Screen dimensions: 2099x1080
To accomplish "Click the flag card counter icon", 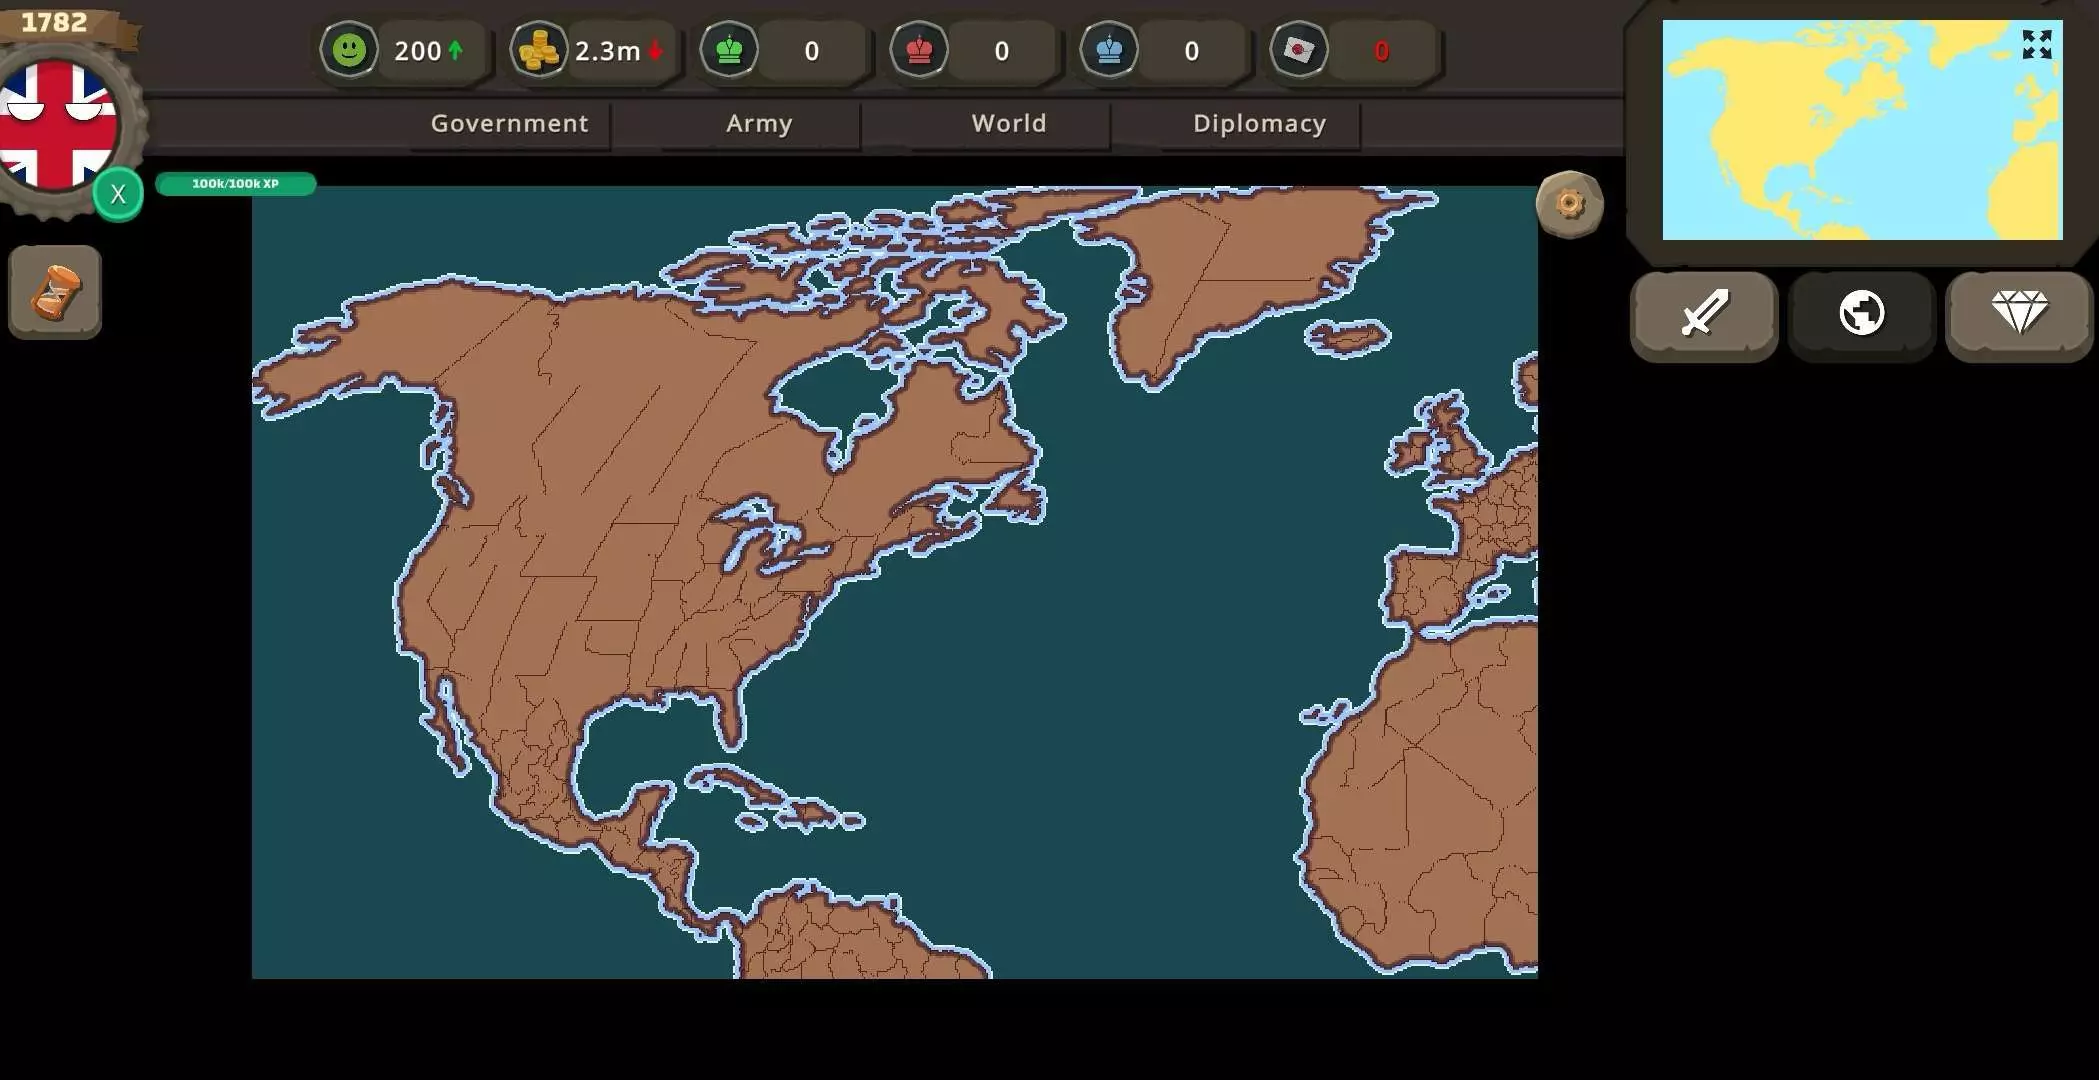I will pos(1298,50).
